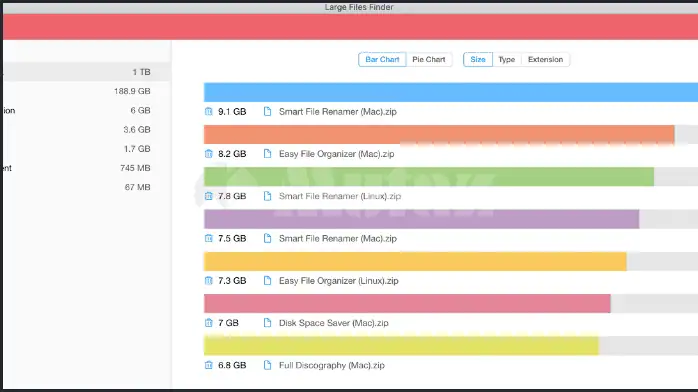698x392 pixels.
Task: Click the pink bar above the 7 GB file
Action: [x=407, y=303]
